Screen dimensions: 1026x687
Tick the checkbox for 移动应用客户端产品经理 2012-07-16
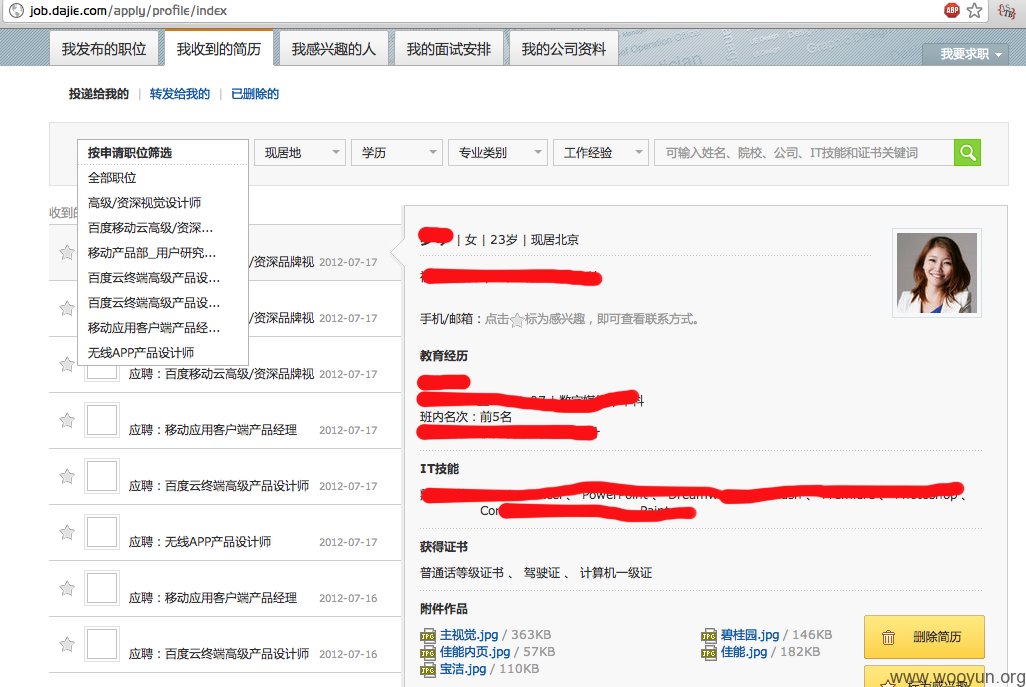tap(102, 588)
